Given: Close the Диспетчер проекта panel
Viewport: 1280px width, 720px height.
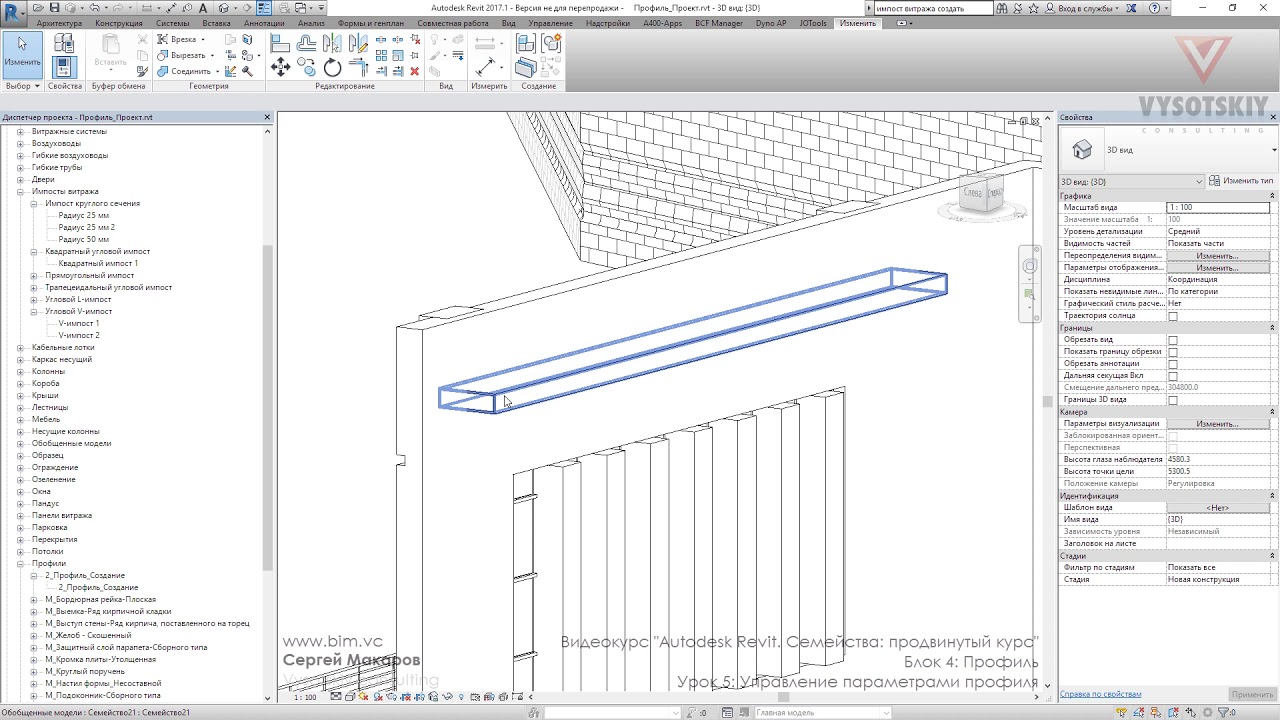Looking at the screenshot, I should [267, 117].
